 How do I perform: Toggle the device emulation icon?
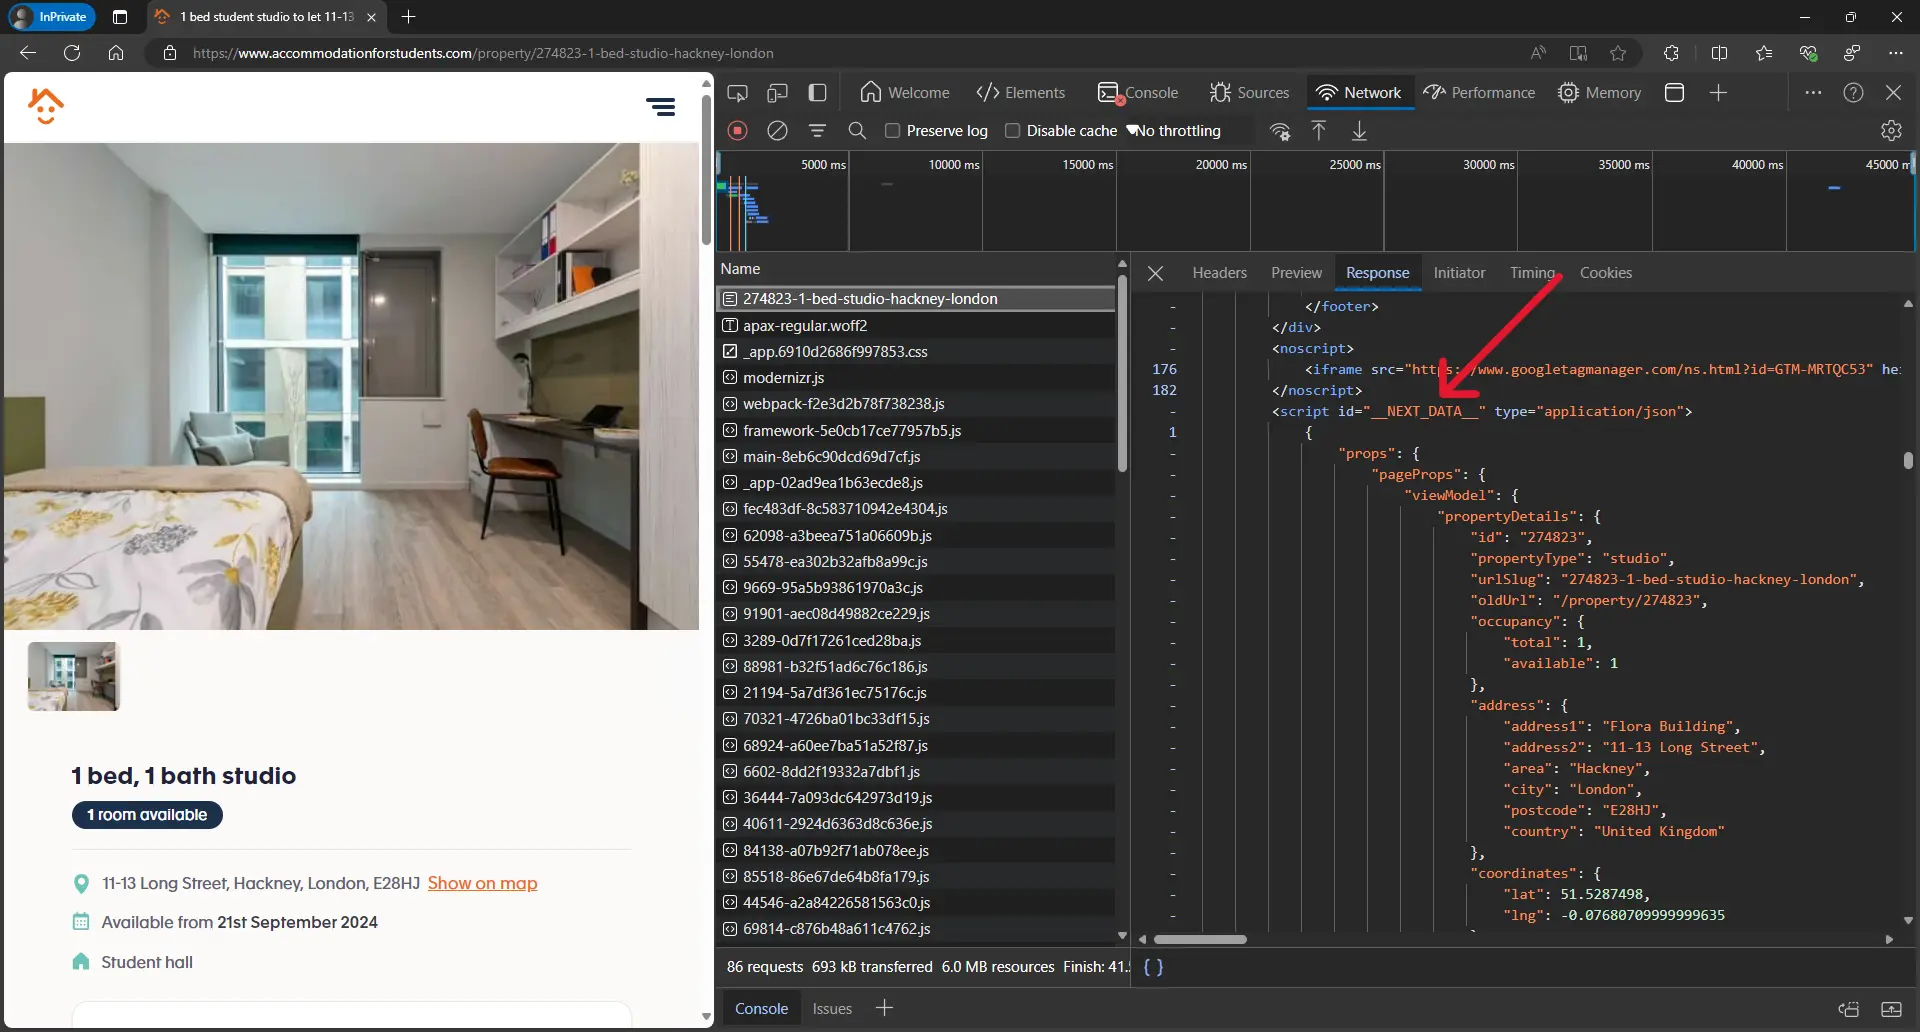(x=777, y=93)
